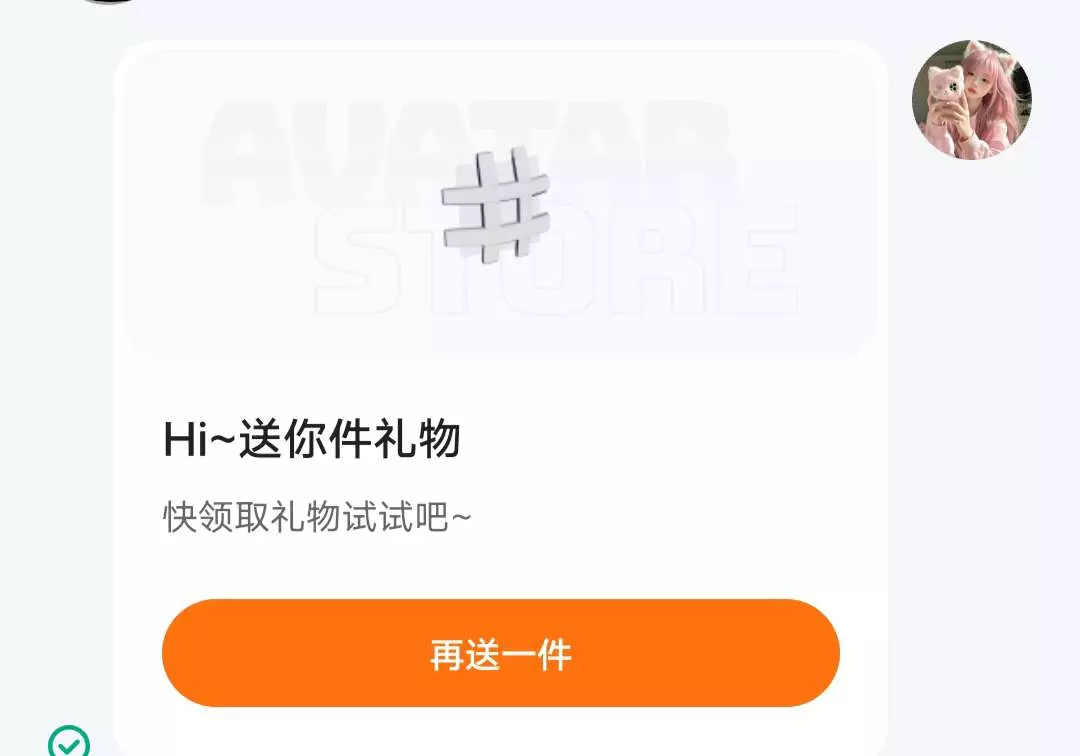Open the pink-haired girl's avatar profile
The image size is (1080, 756).
click(971, 99)
